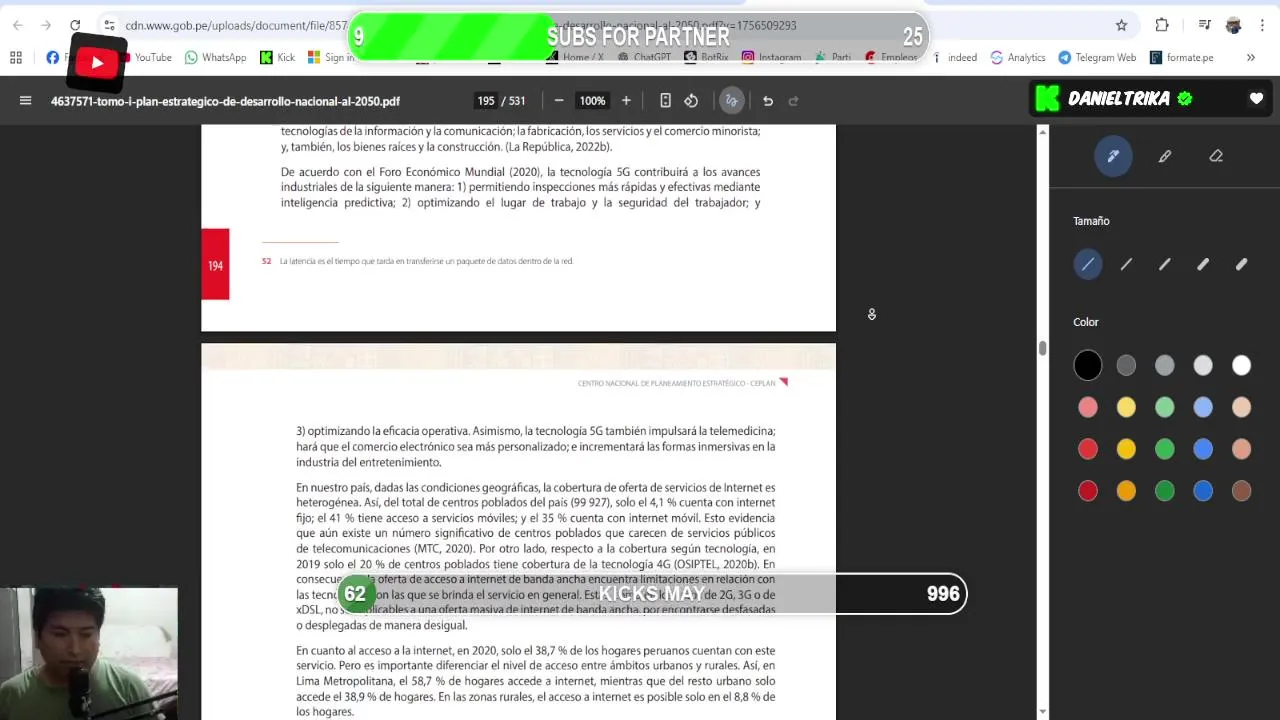Choose the second thickest pen size
The height and width of the screenshot is (720, 1280).
(x=1203, y=264)
